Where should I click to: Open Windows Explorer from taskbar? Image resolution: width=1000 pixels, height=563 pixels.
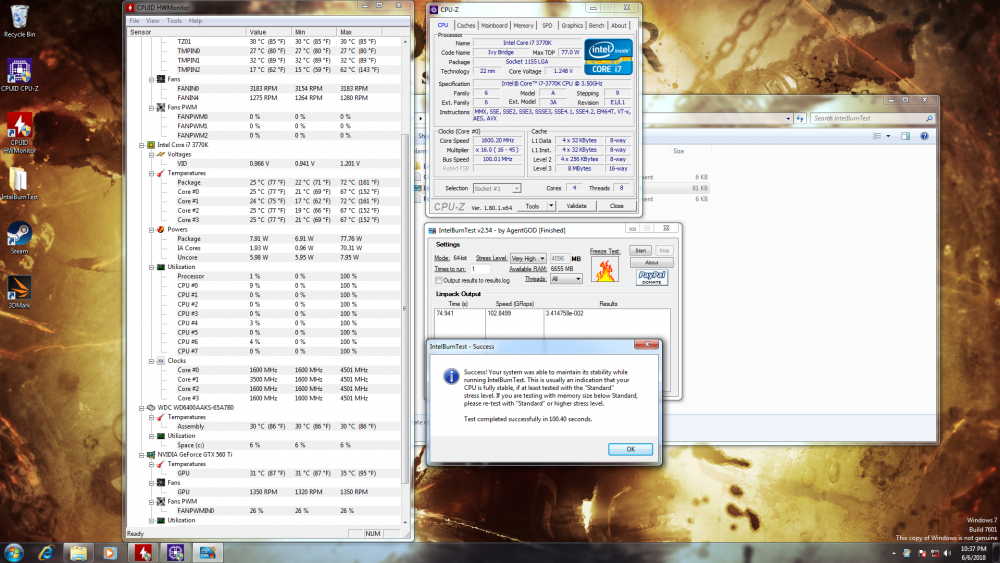click(78, 553)
